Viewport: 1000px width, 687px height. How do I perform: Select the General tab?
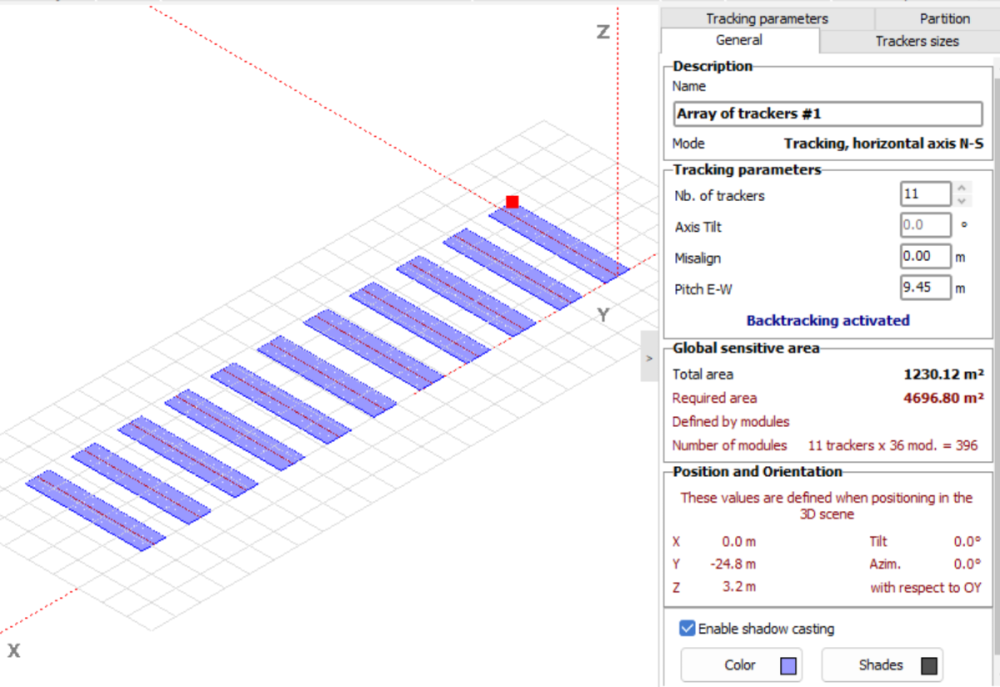(739, 41)
